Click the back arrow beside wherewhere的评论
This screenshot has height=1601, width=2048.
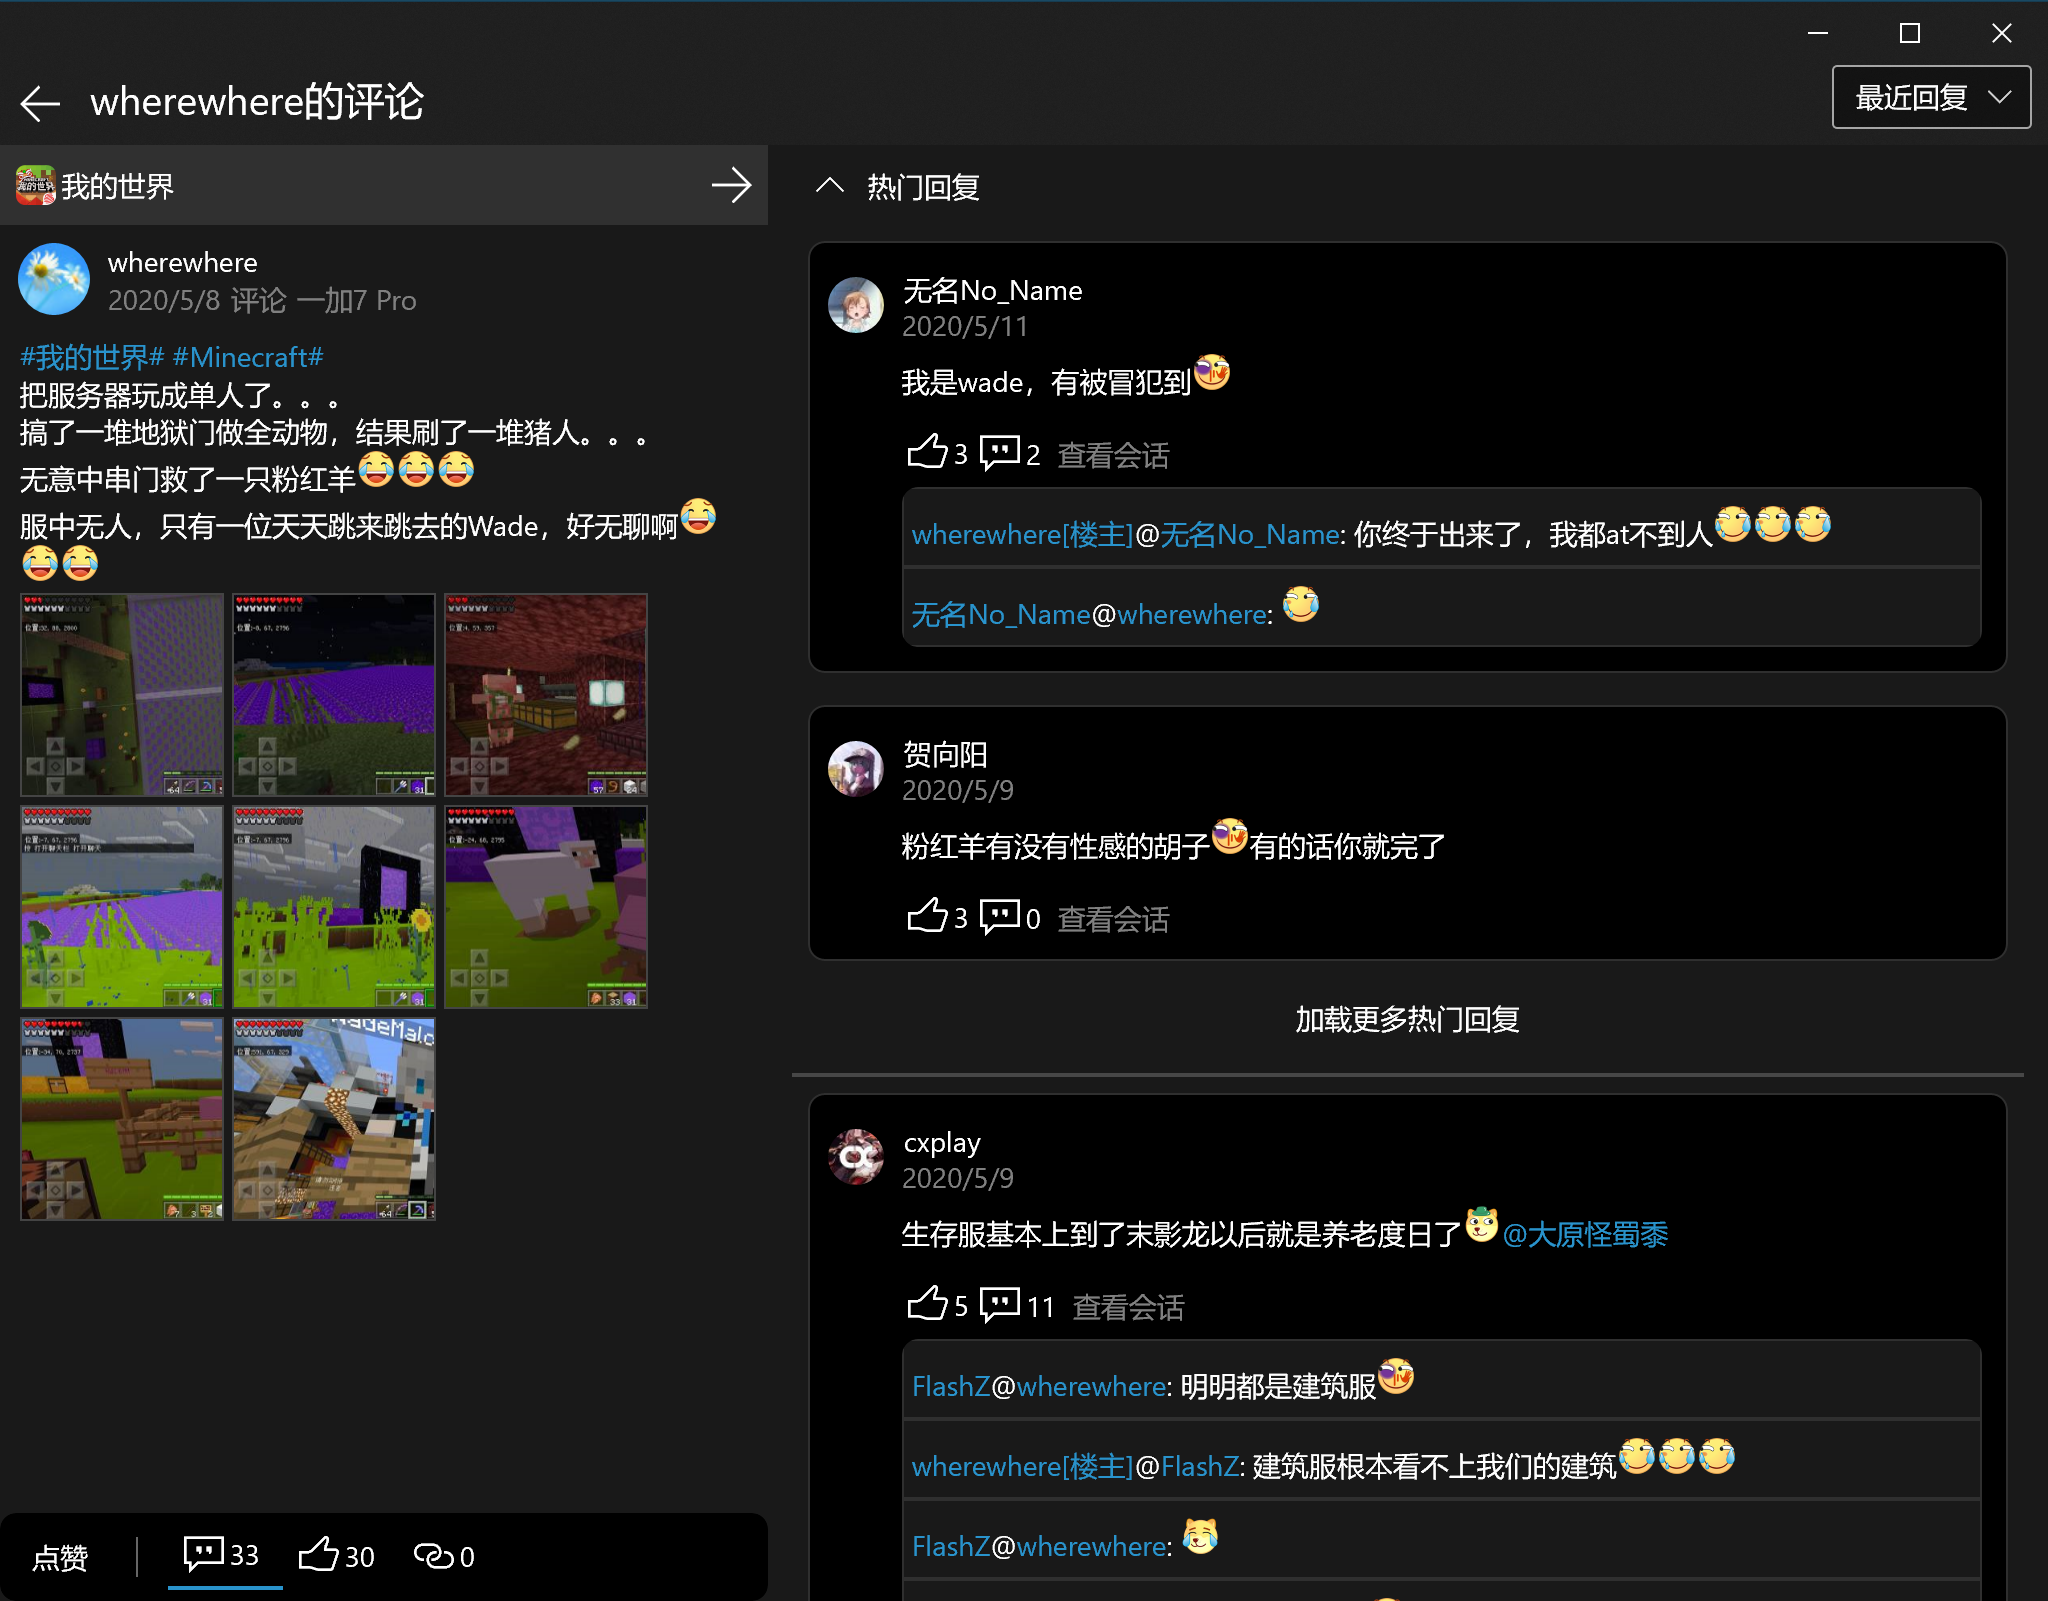(41, 103)
